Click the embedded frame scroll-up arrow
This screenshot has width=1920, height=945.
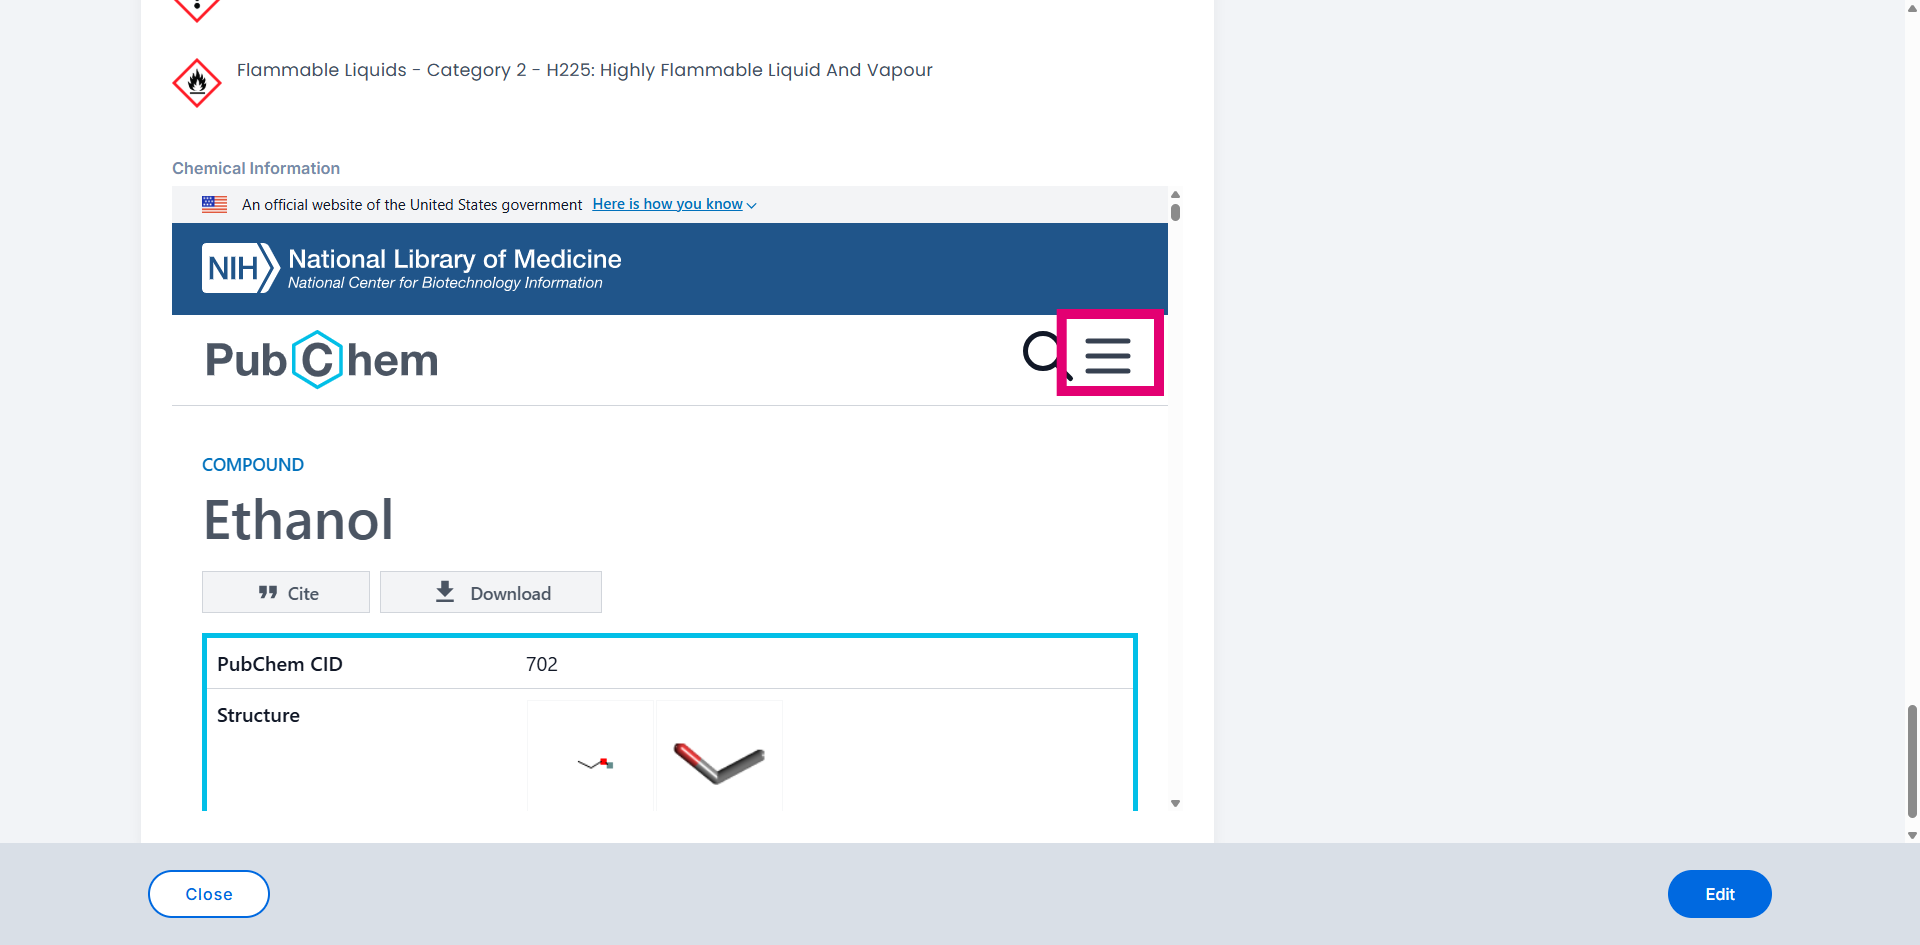pyautogui.click(x=1176, y=194)
